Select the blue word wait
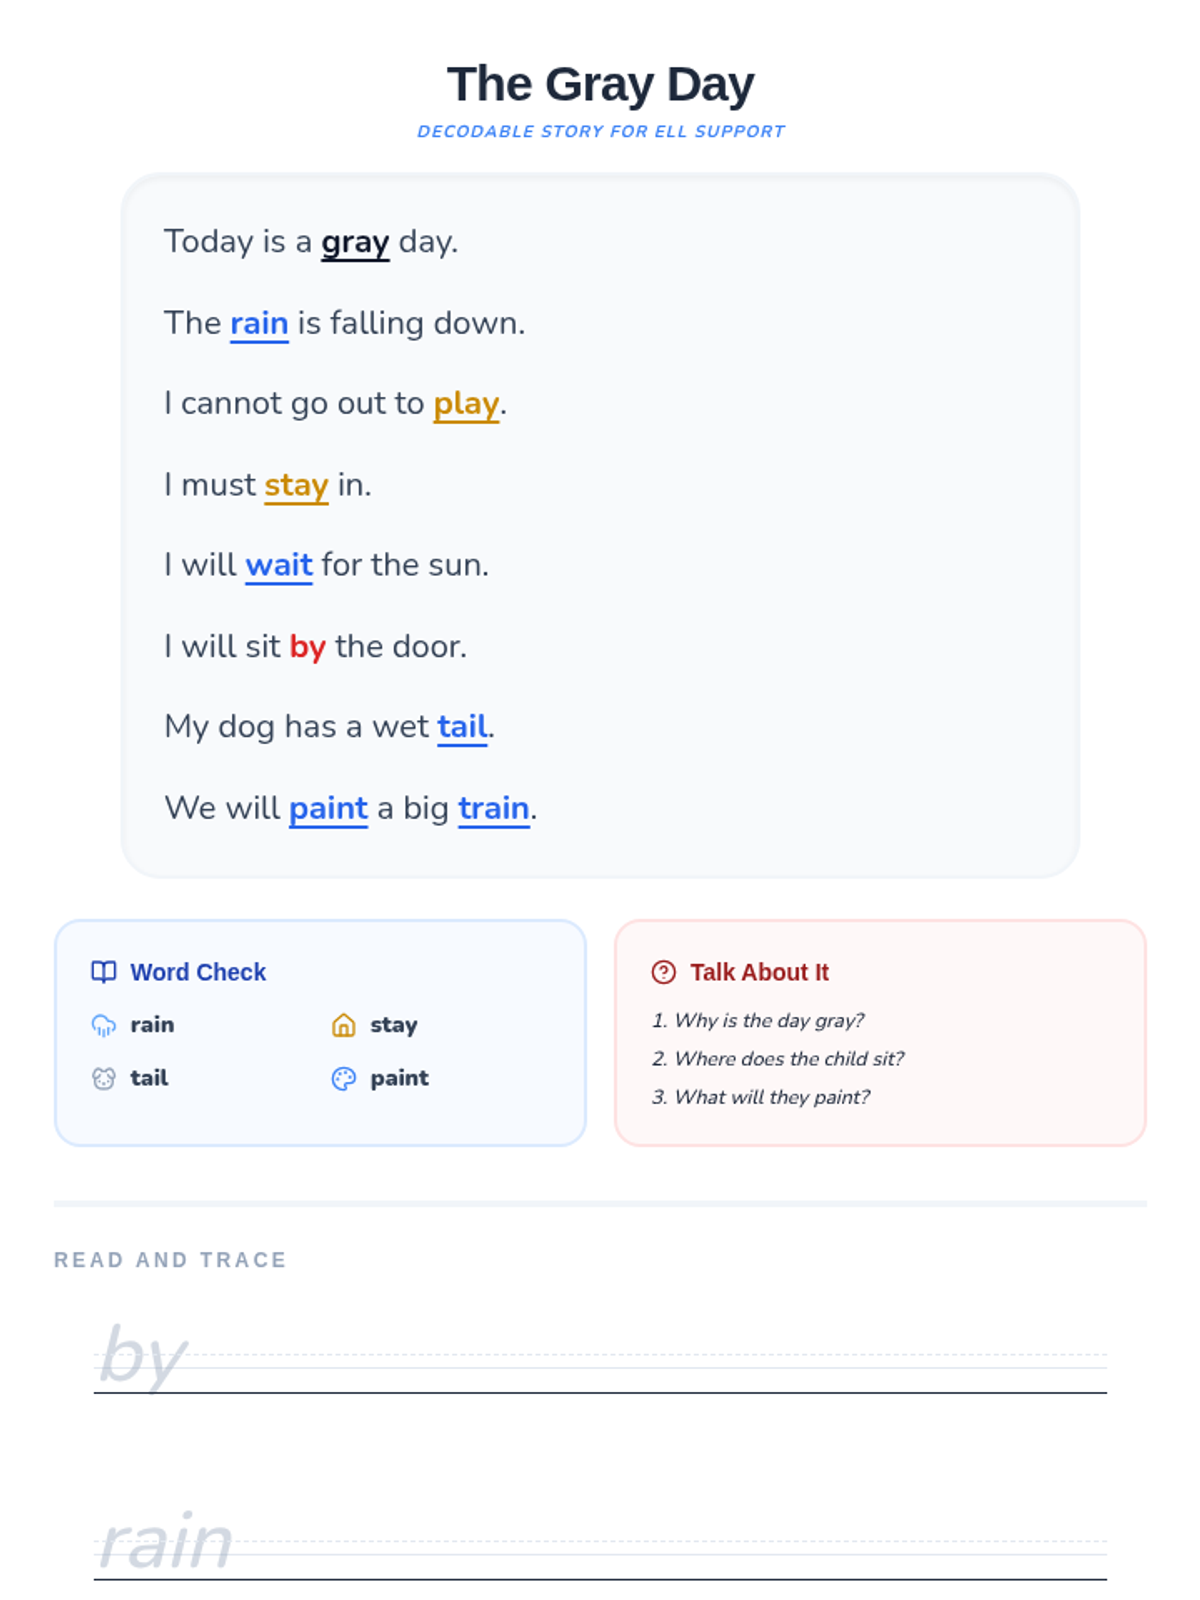The image size is (1200, 1600). pyautogui.click(x=279, y=565)
